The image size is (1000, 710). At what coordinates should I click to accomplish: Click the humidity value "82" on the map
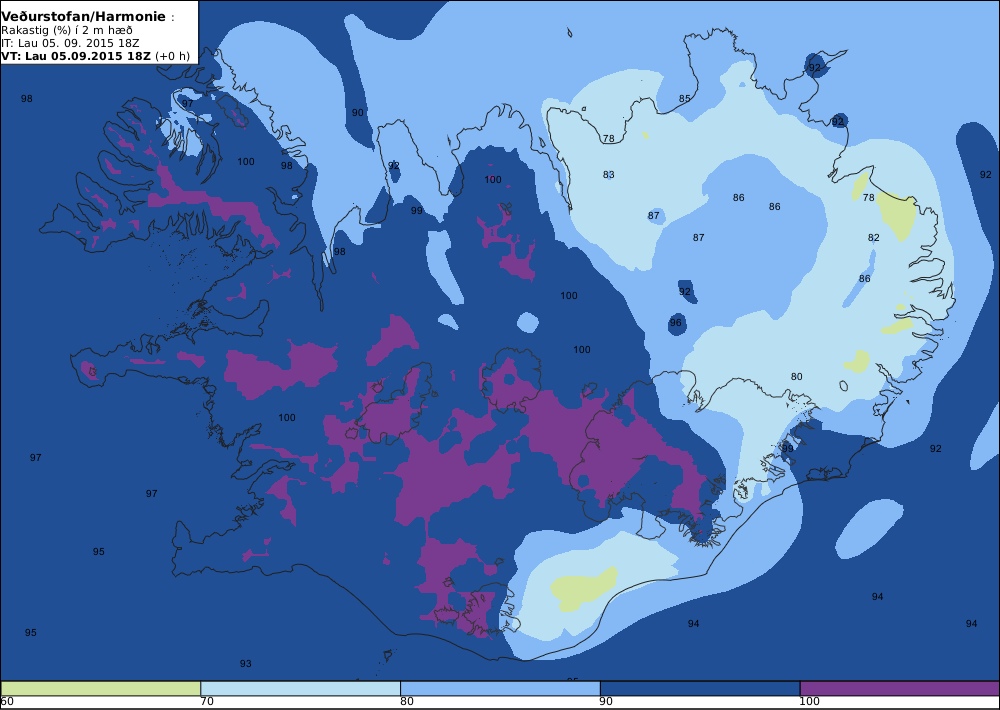click(x=874, y=238)
